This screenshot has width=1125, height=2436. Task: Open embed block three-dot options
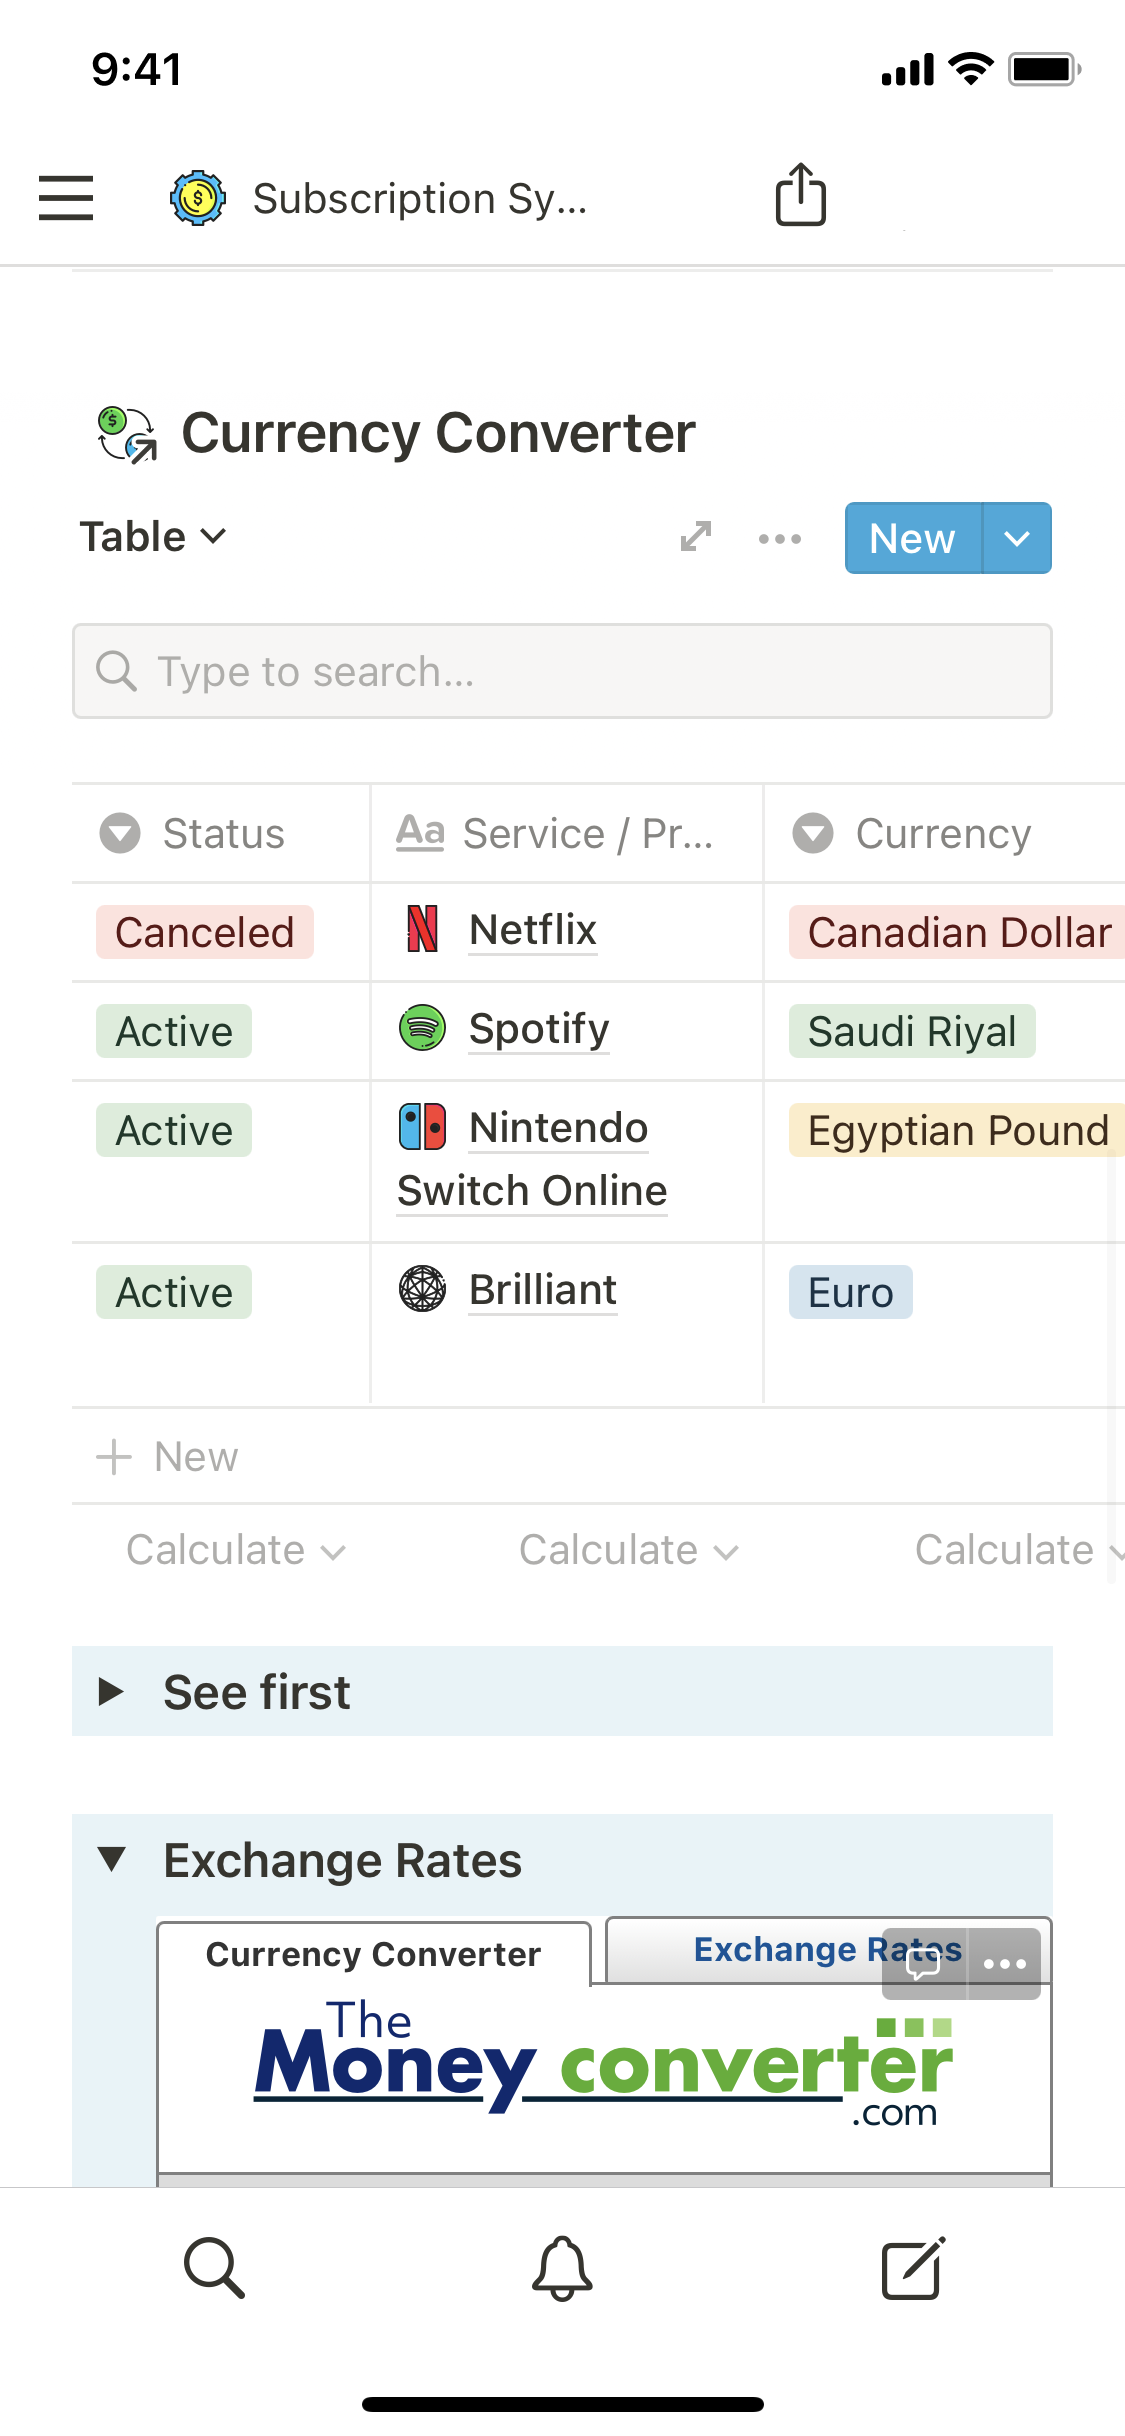click(x=1005, y=1964)
